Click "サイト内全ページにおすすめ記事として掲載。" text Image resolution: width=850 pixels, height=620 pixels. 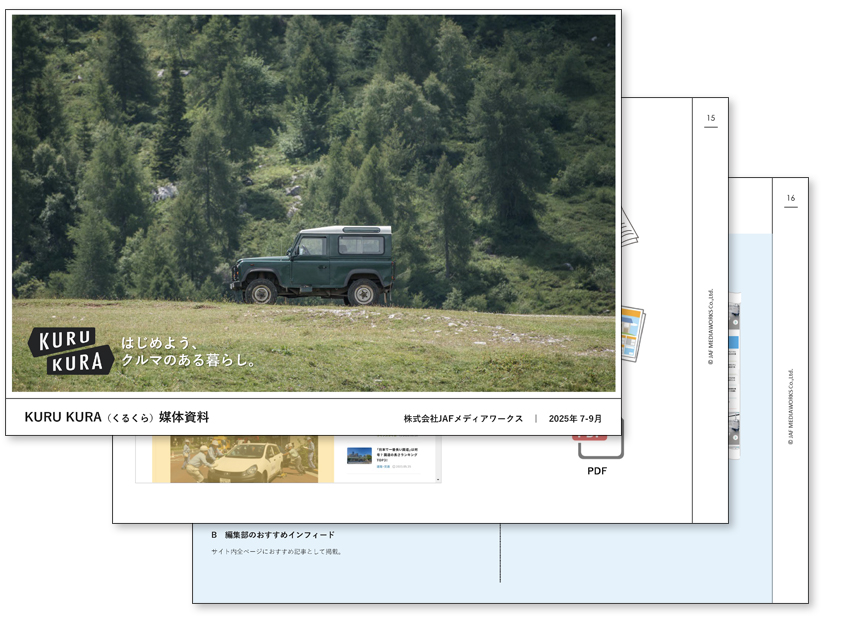(276, 552)
